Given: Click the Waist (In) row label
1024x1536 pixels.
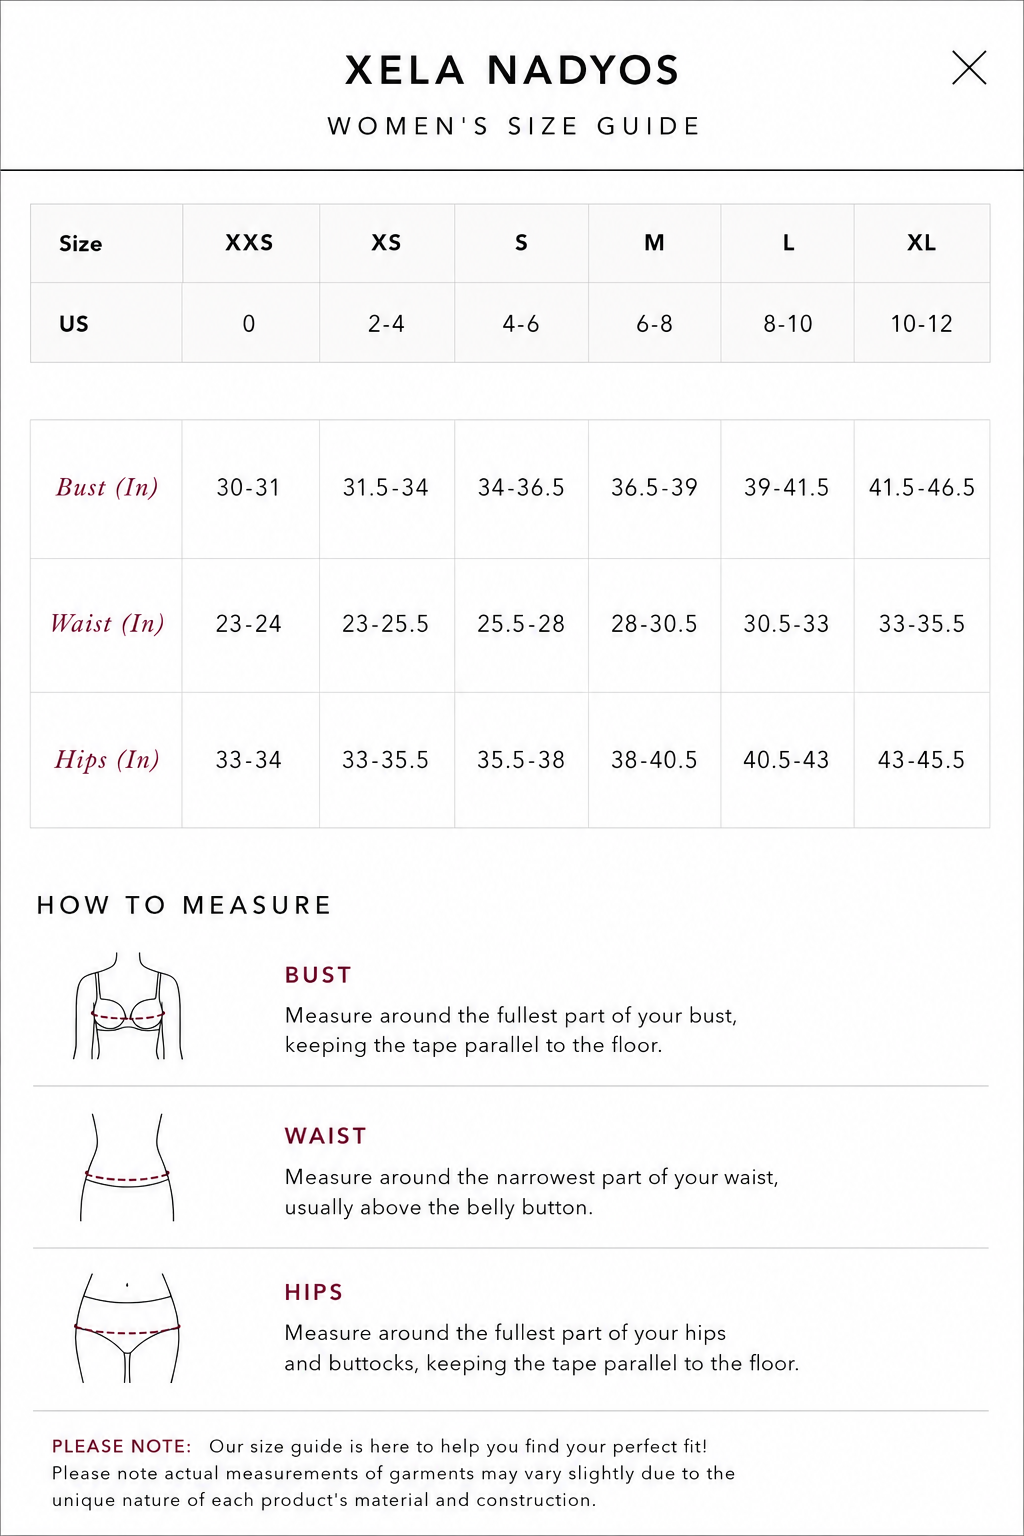Looking at the screenshot, I should click(107, 624).
